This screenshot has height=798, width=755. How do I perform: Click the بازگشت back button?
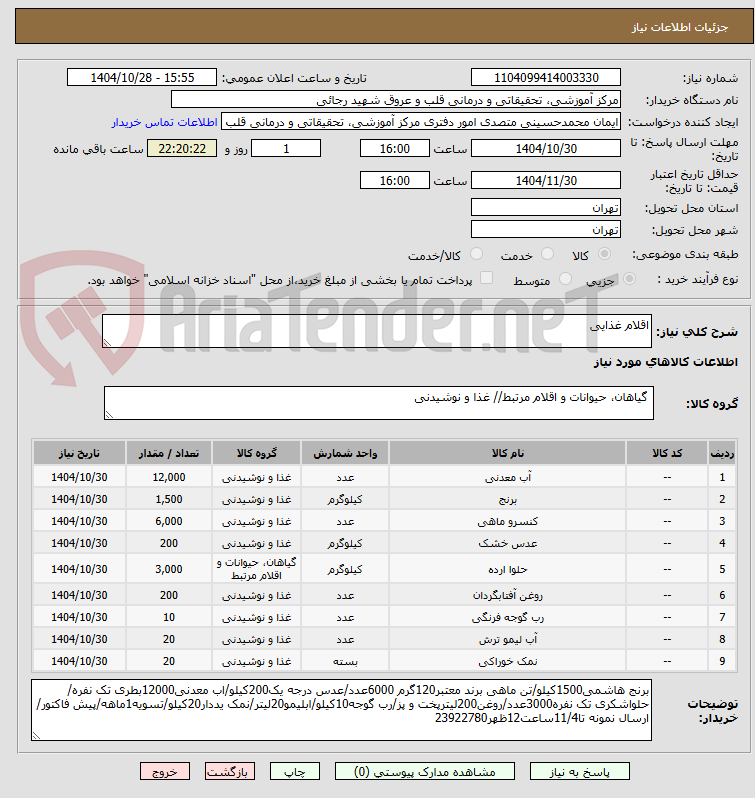229,772
